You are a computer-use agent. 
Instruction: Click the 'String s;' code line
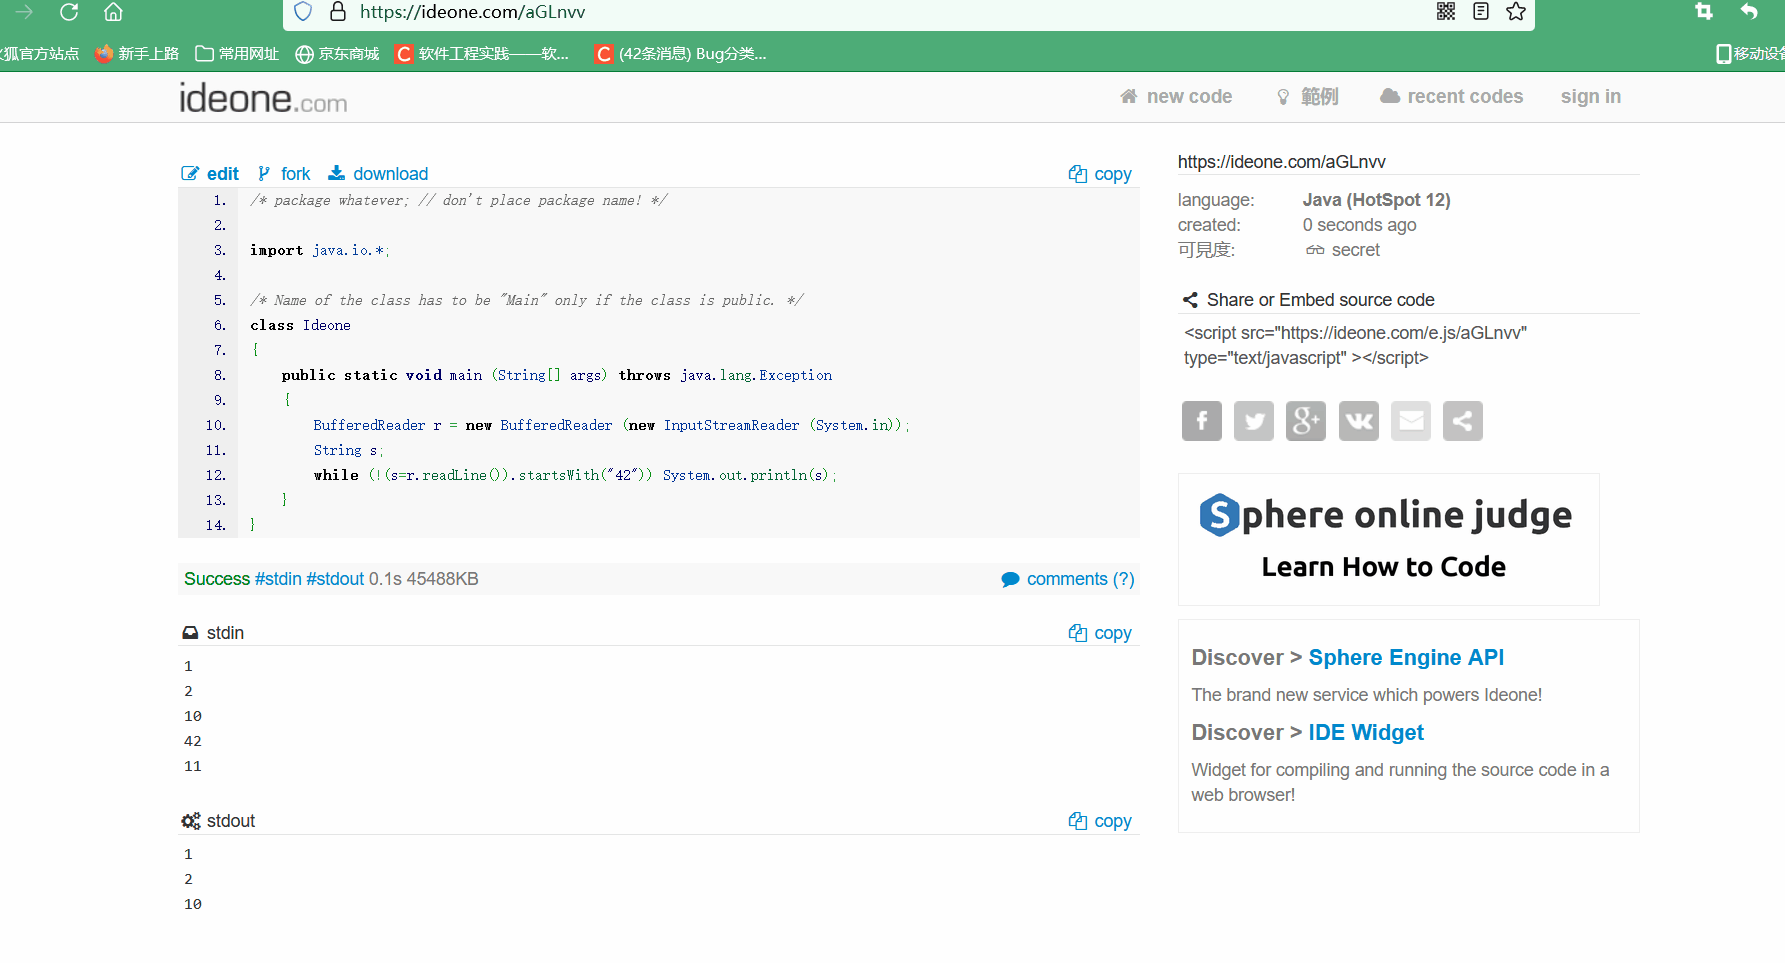tap(348, 450)
